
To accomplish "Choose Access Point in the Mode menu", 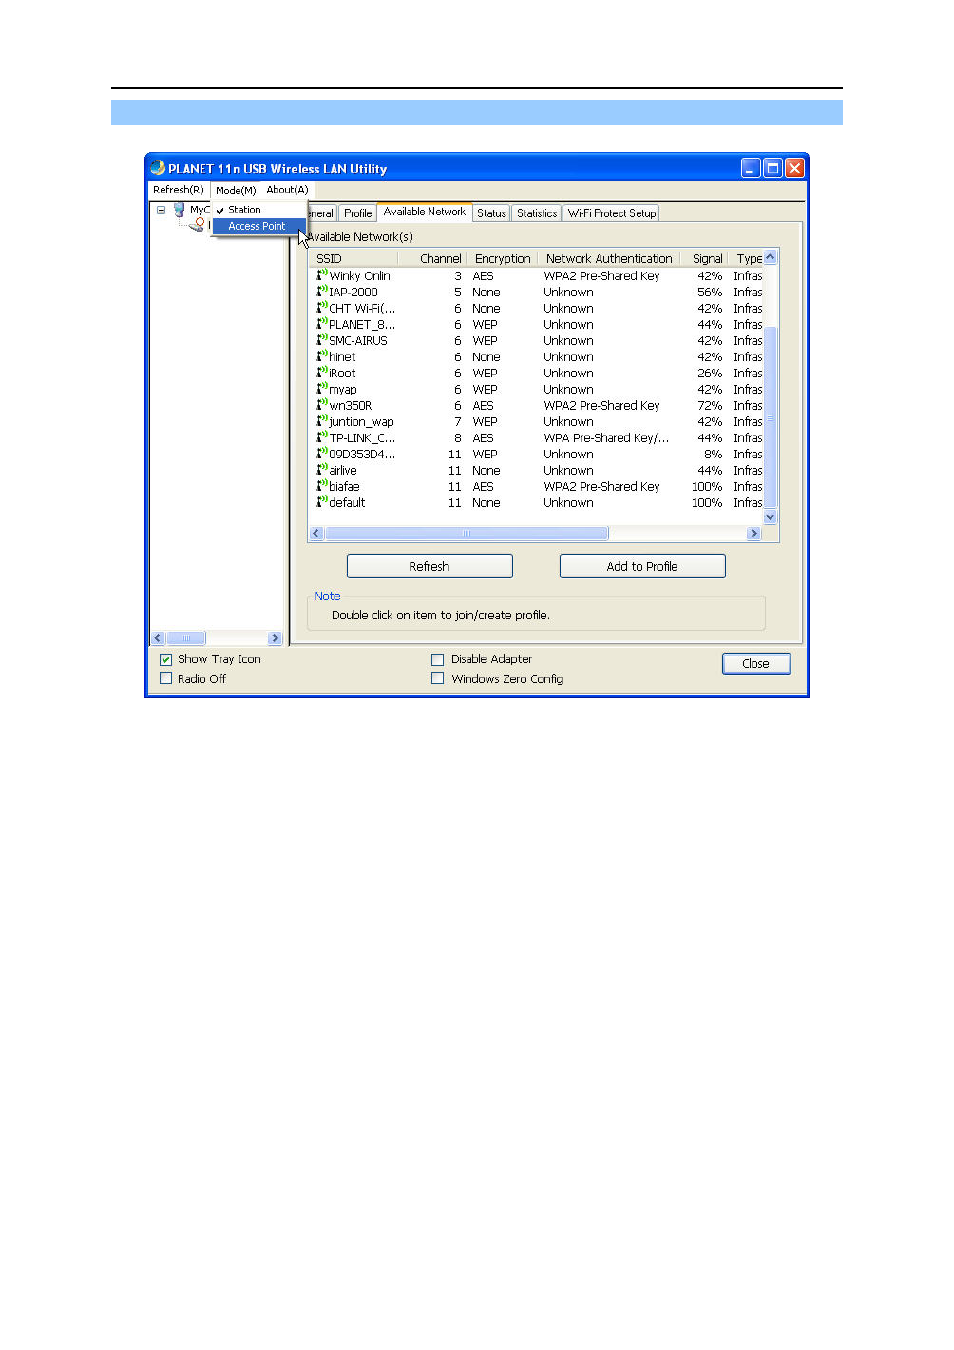I will (259, 226).
